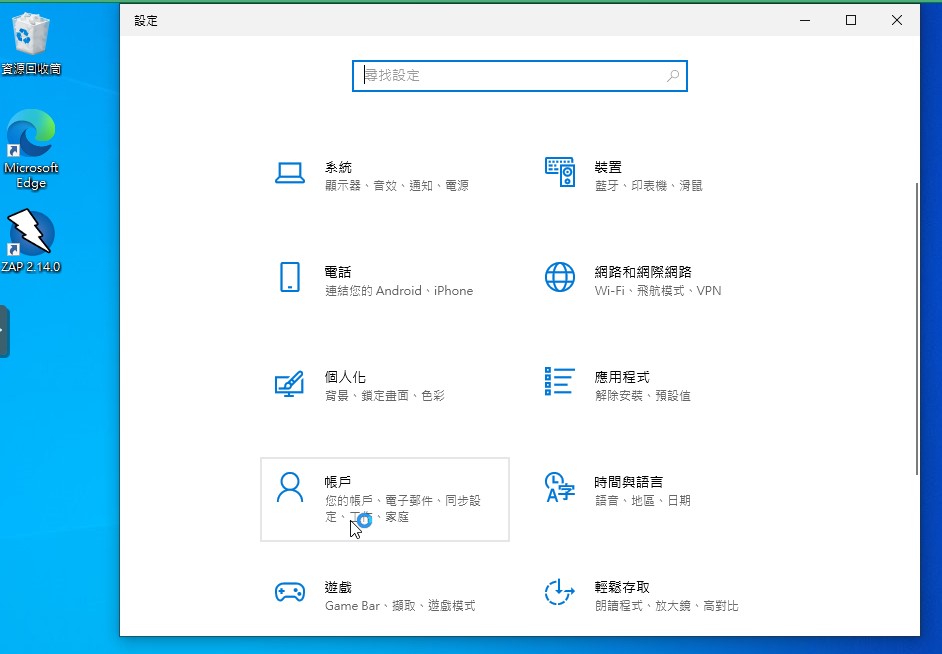Viewport: 942px width, 654px height.
Task: Select the Gaming (遊戲) controller icon
Action: [290, 593]
